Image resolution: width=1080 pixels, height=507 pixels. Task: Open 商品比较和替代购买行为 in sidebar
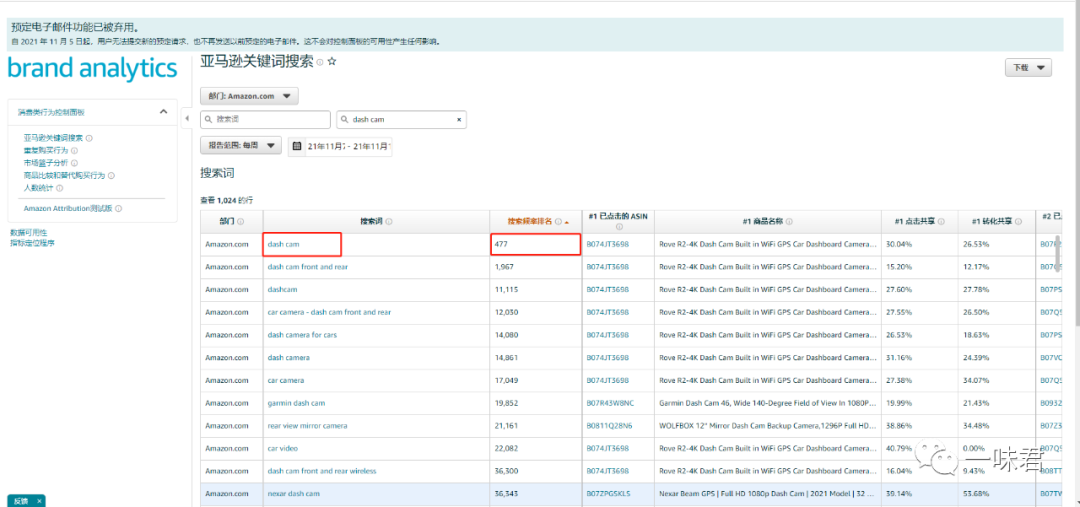coord(65,176)
